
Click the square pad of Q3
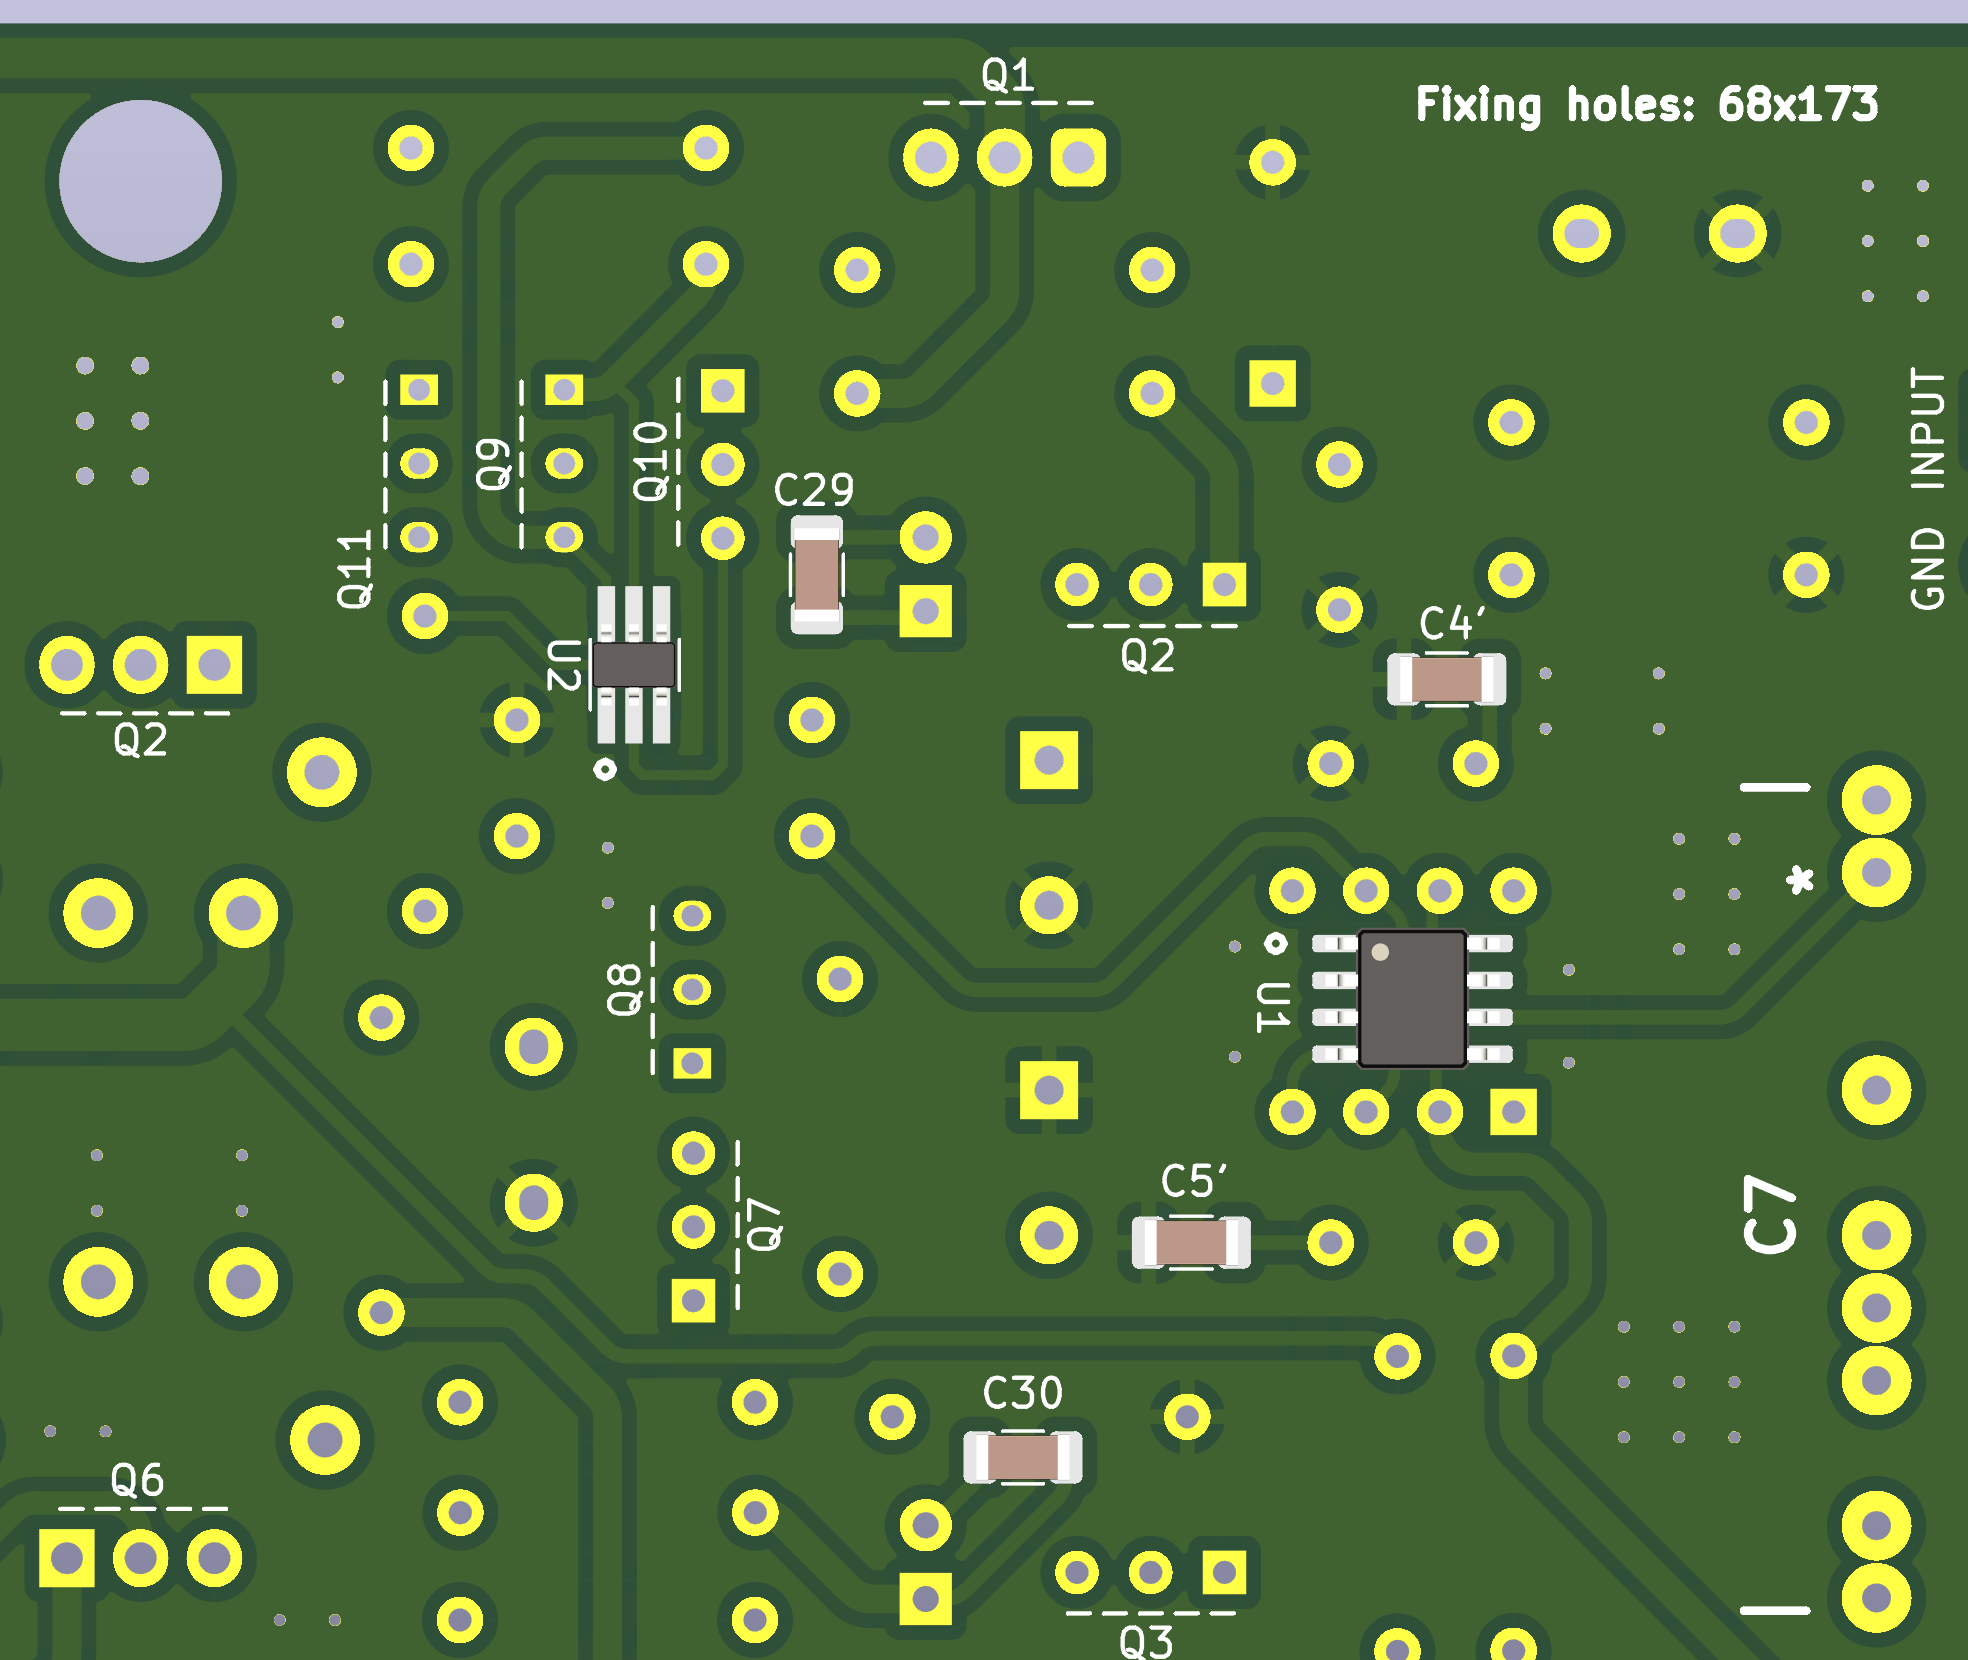point(1224,1572)
